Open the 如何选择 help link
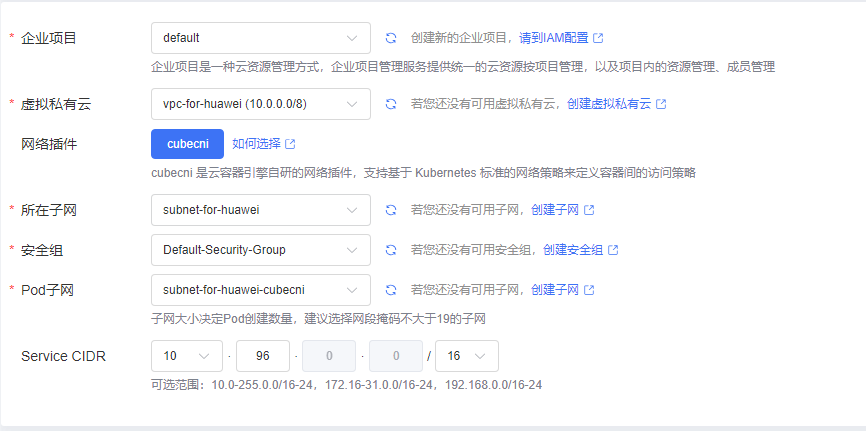The width and height of the screenshot is (866, 431). [x=256, y=144]
